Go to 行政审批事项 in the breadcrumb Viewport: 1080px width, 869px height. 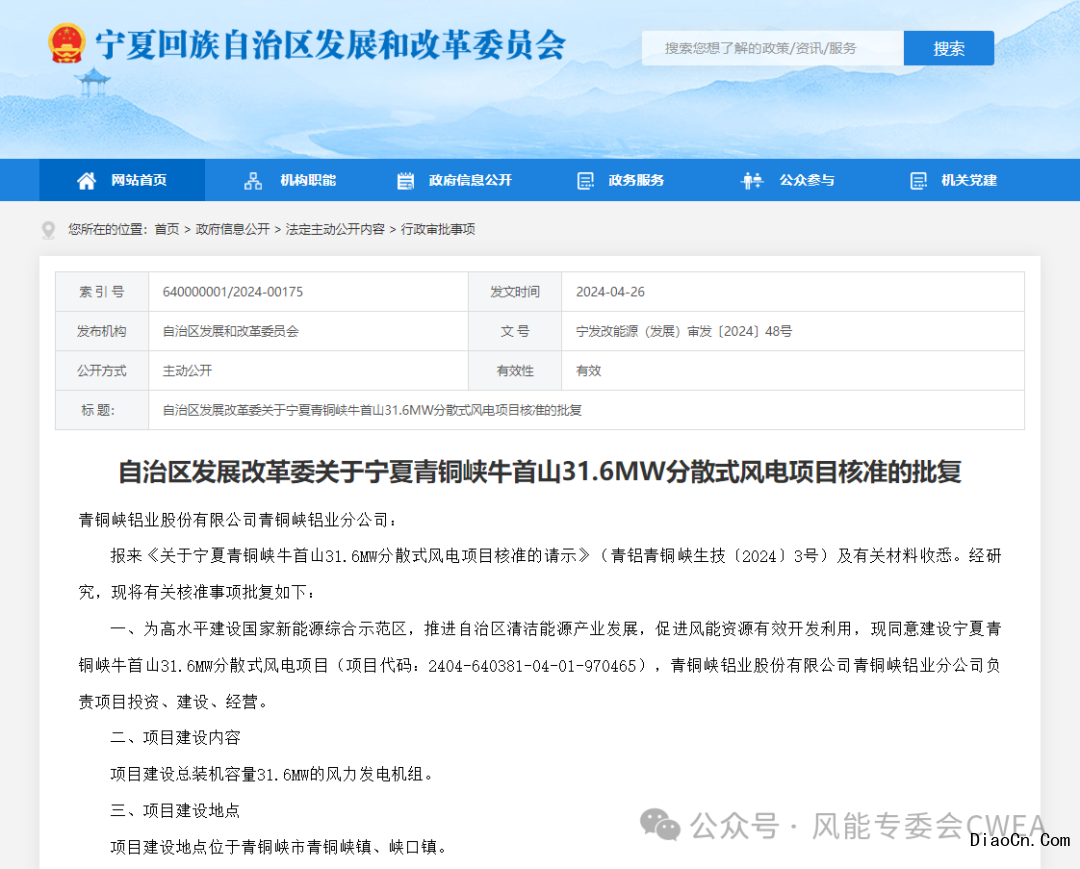coord(438,229)
